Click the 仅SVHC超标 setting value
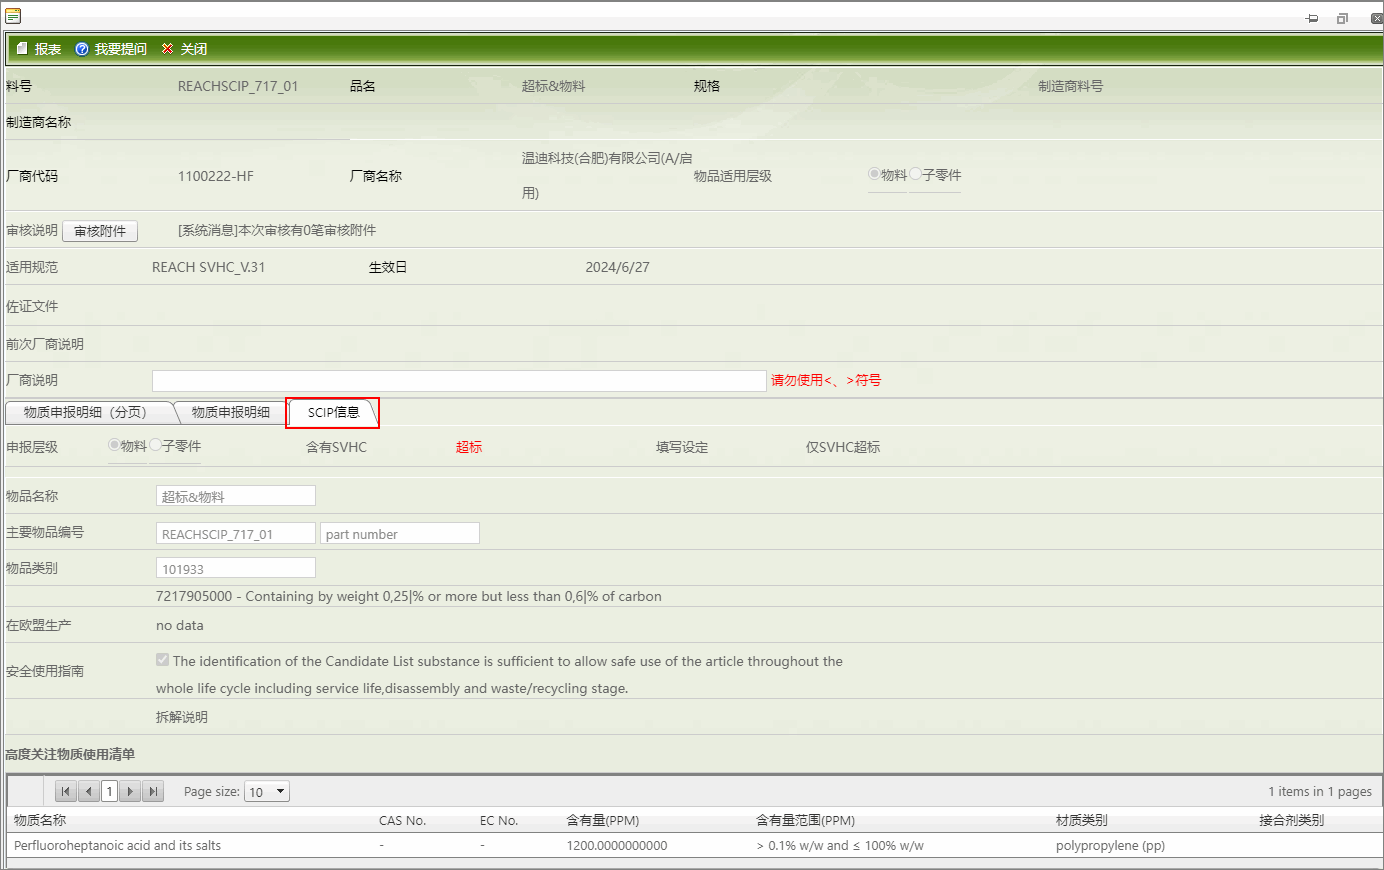1384x870 pixels. 843,447
